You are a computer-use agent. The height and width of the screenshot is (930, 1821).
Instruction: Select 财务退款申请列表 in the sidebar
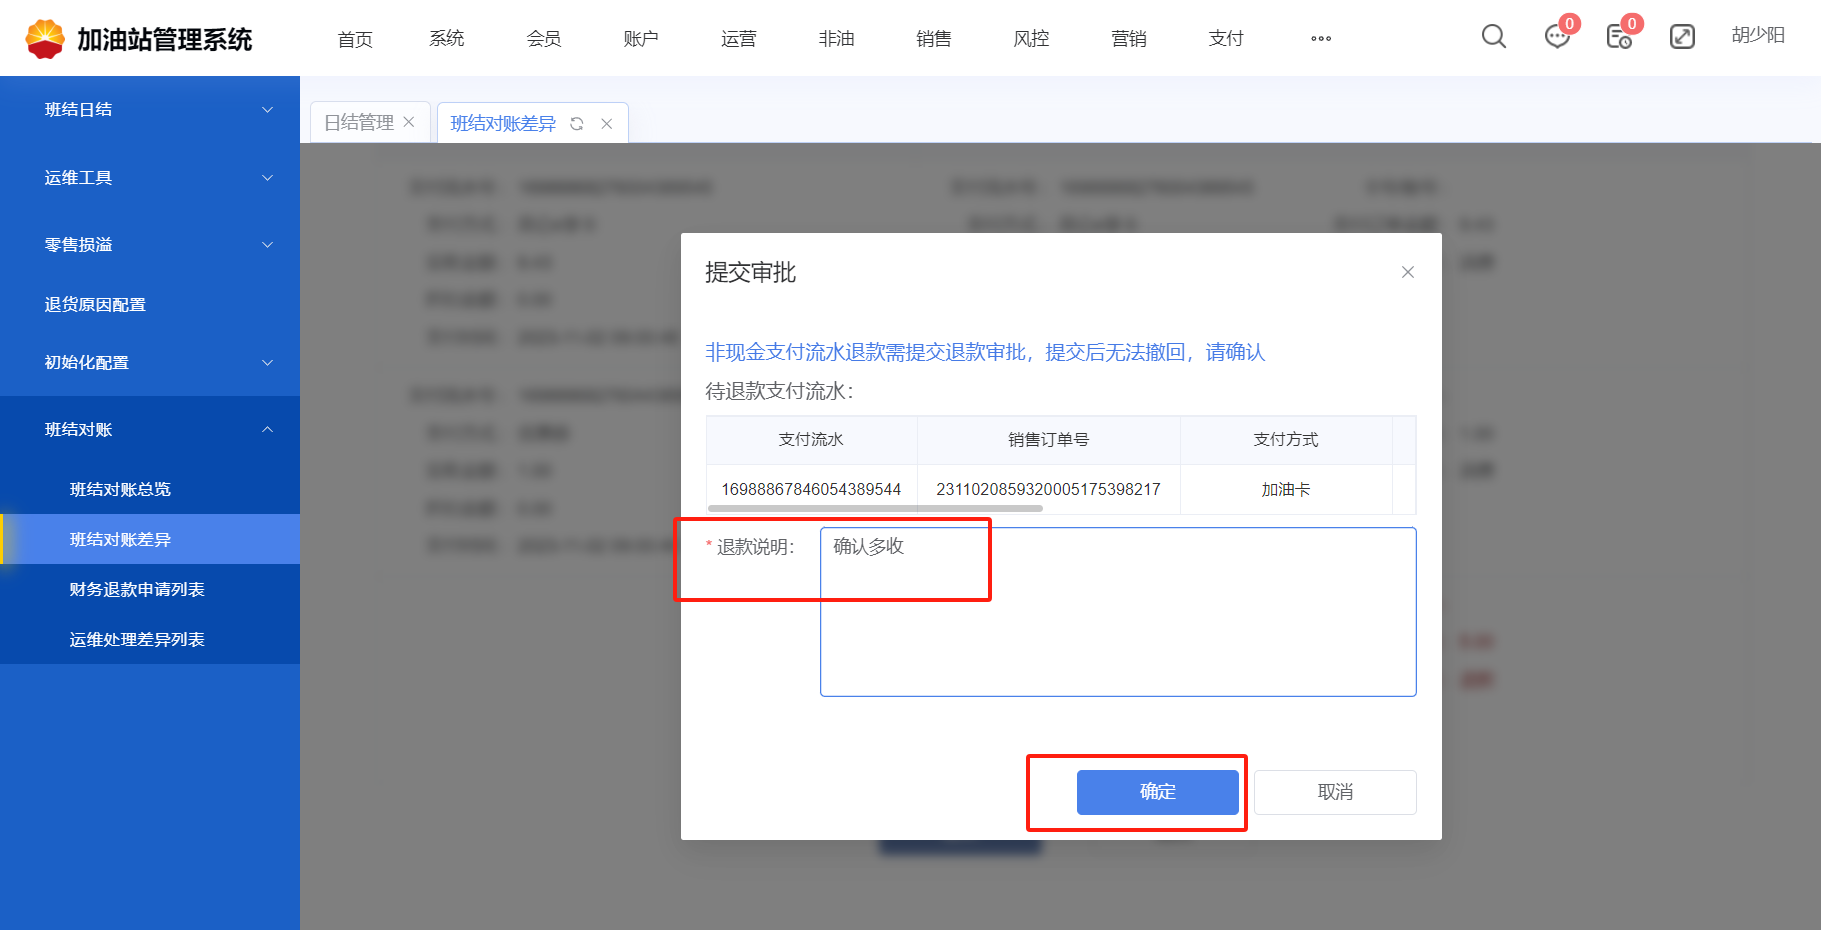pyautogui.click(x=137, y=590)
